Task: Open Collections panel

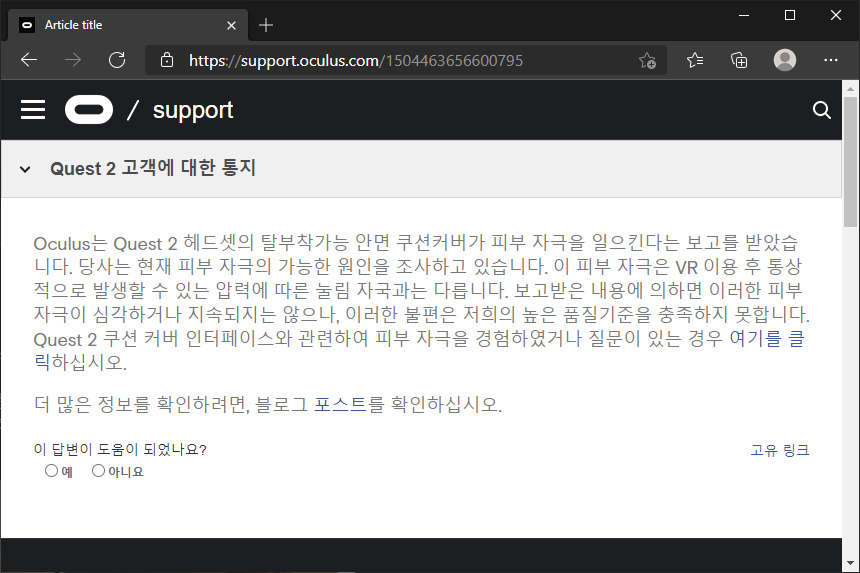Action: [x=739, y=60]
